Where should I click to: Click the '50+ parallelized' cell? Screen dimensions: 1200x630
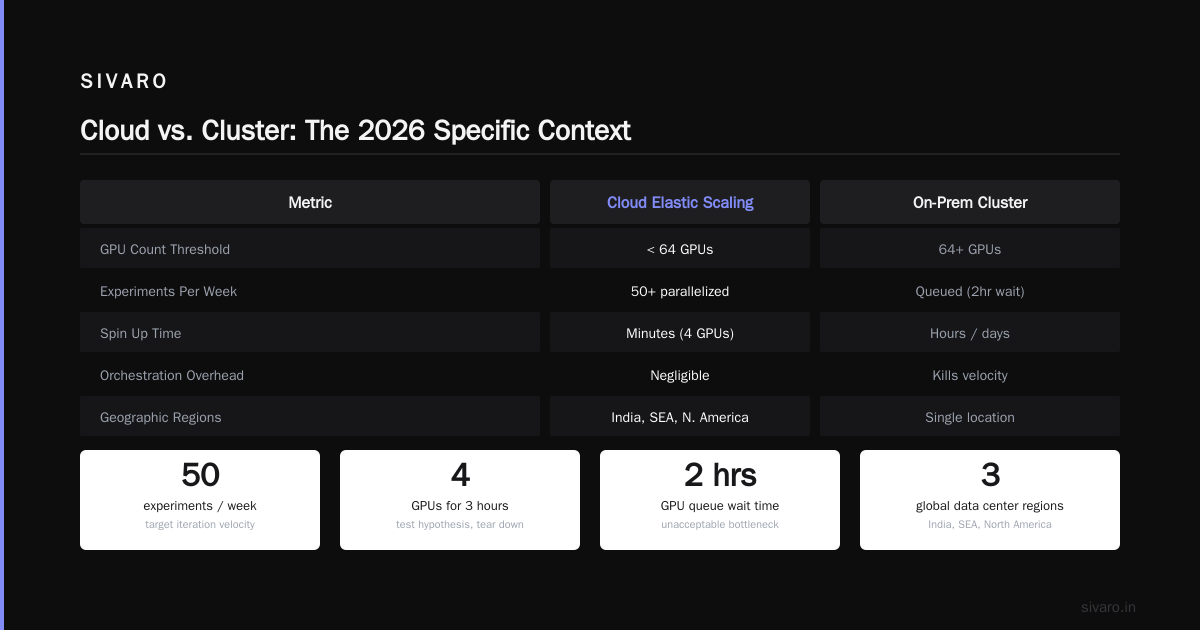click(680, 291)
